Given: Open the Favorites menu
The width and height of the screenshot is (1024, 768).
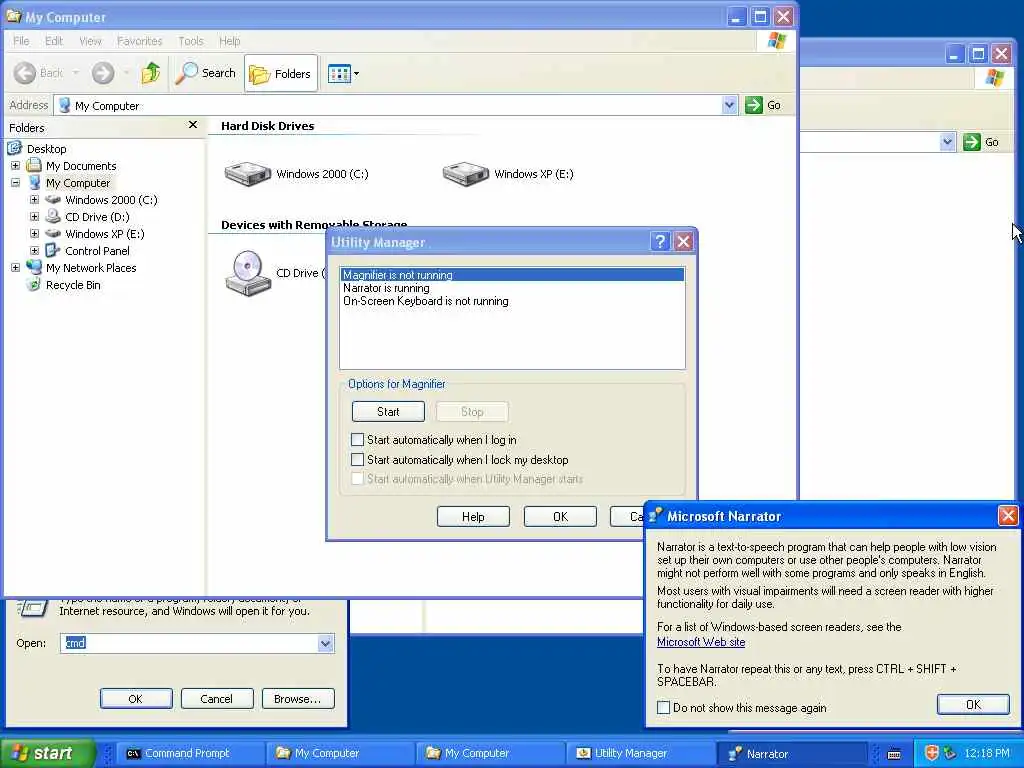Looking at the screenshot, I should 140,41.
